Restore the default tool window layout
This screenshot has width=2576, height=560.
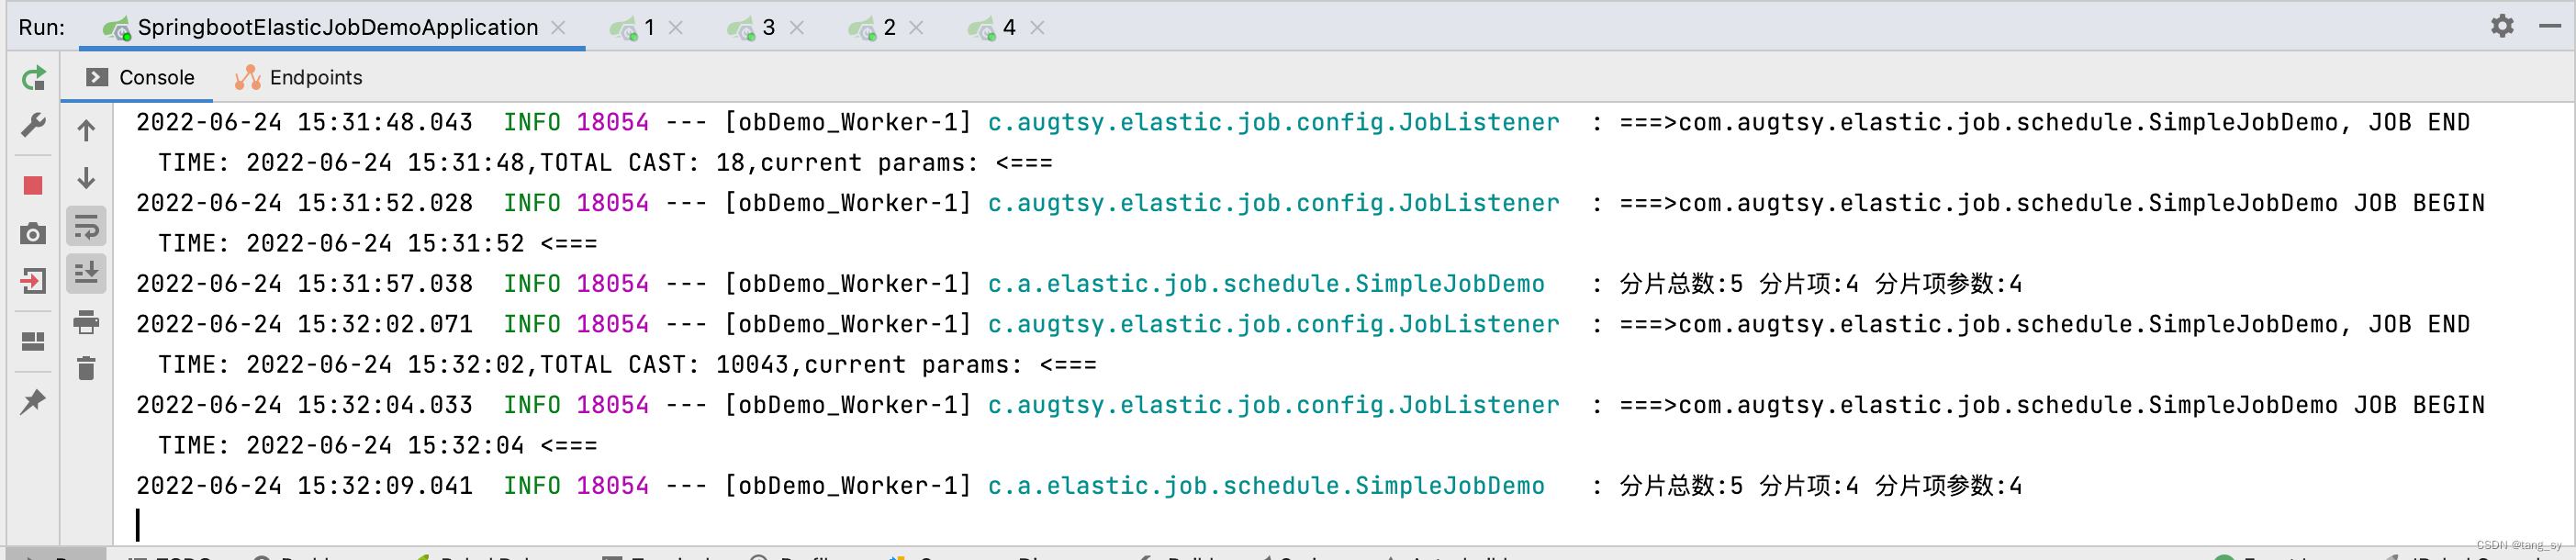coord(33,340)
